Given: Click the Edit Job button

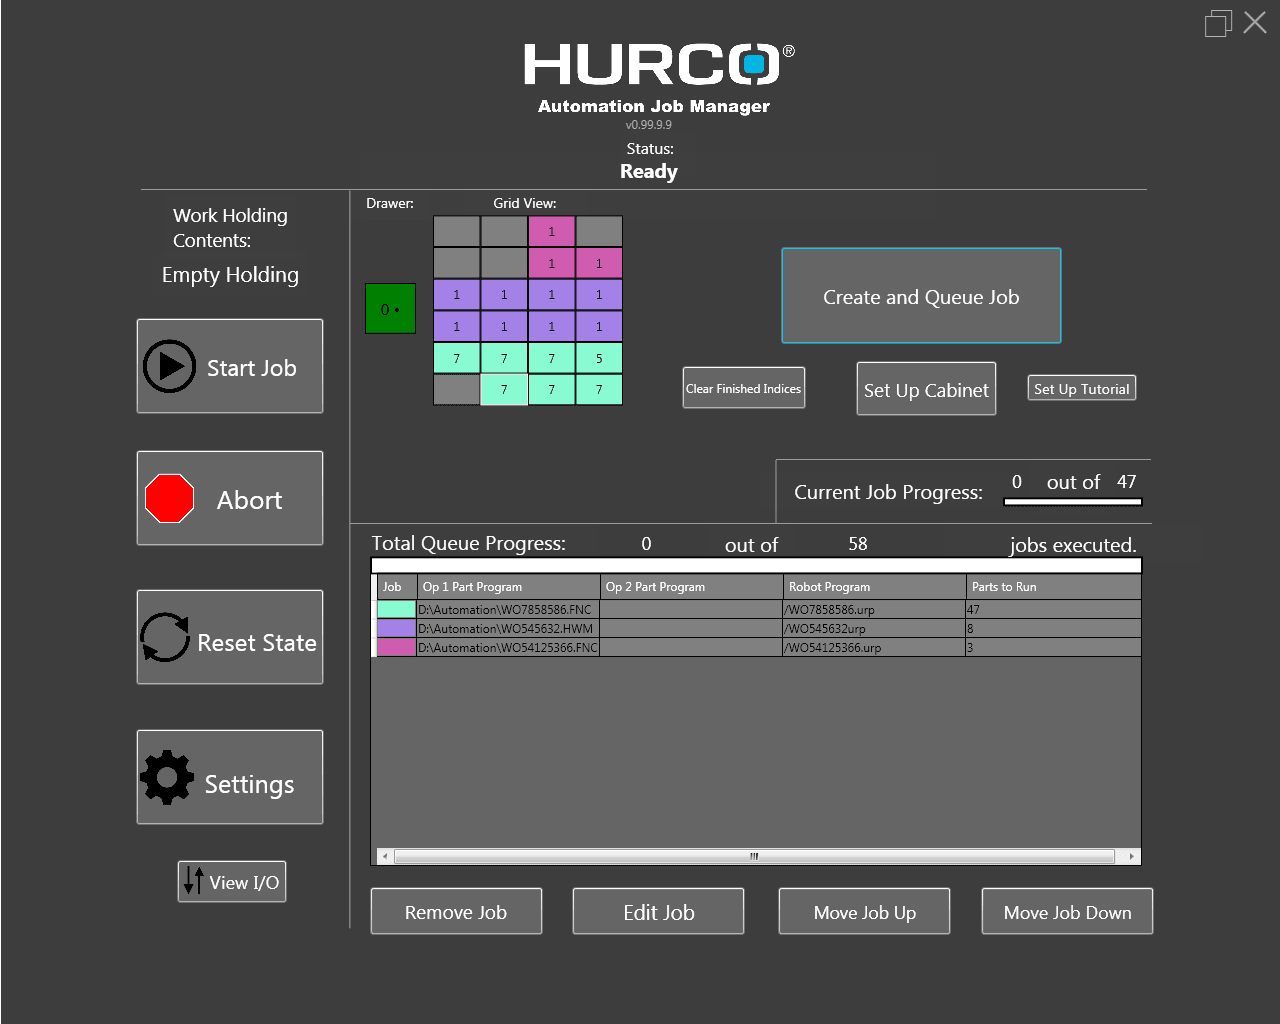Looking at the screenshot, I should point(658,912).
